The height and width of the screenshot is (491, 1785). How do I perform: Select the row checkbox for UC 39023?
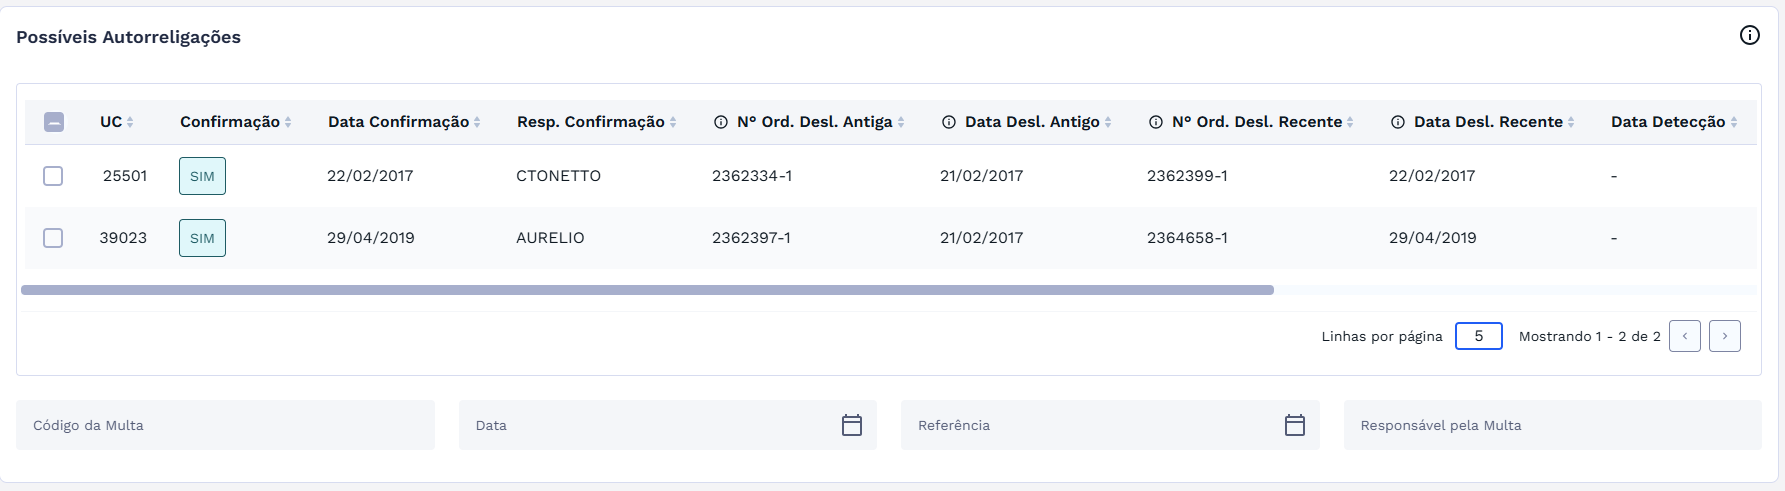pyautogui.click(x=53, y=238)
